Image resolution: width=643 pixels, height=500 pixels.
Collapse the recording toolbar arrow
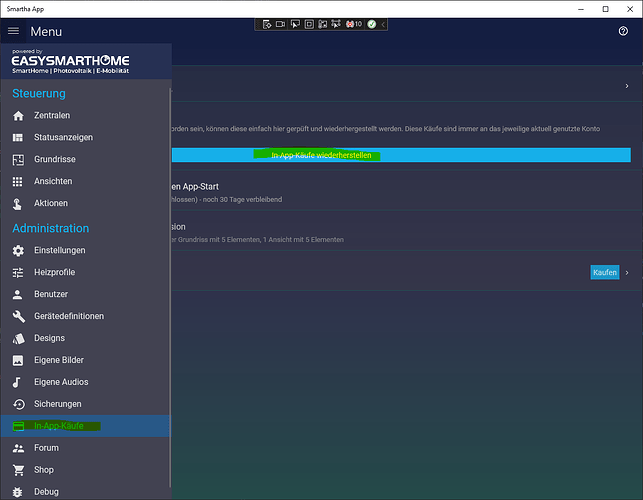(383, 23)
